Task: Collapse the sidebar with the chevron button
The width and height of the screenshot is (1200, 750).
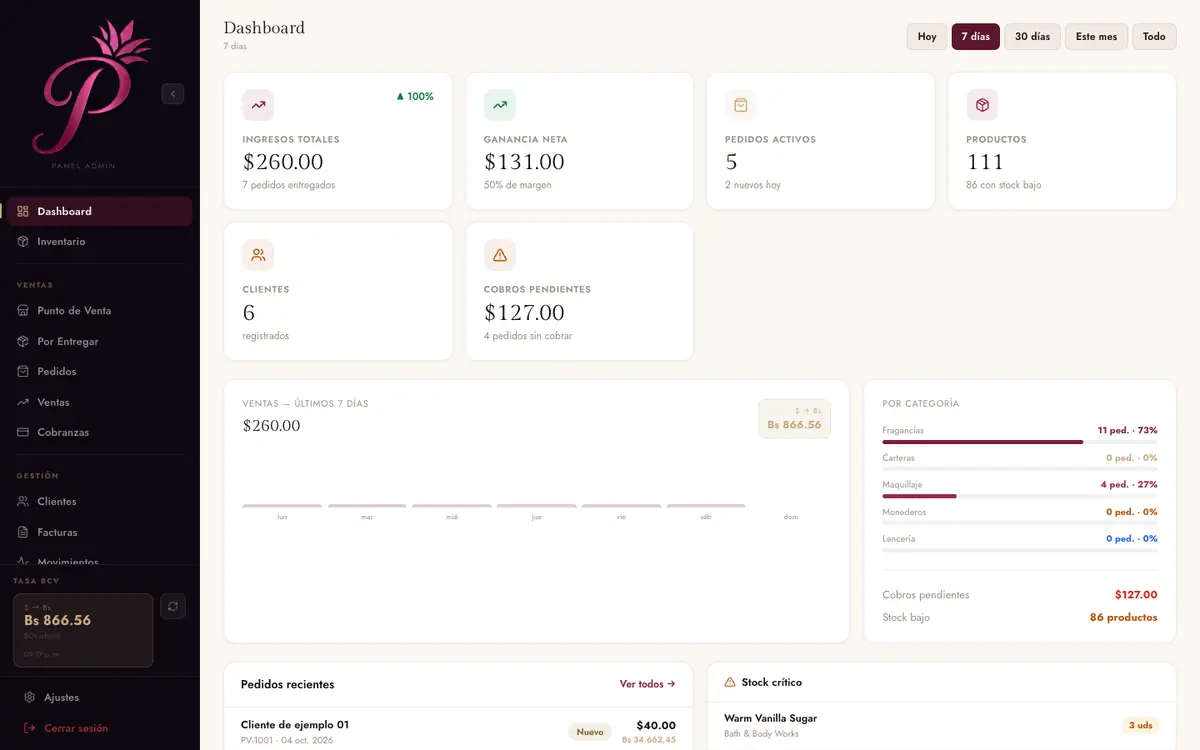Action: pyautogui.click(x=173, y=94)
